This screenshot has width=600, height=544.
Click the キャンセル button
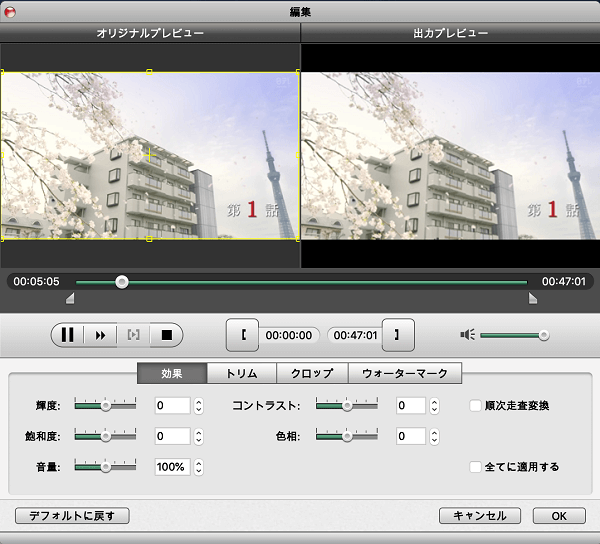point(480,516)
